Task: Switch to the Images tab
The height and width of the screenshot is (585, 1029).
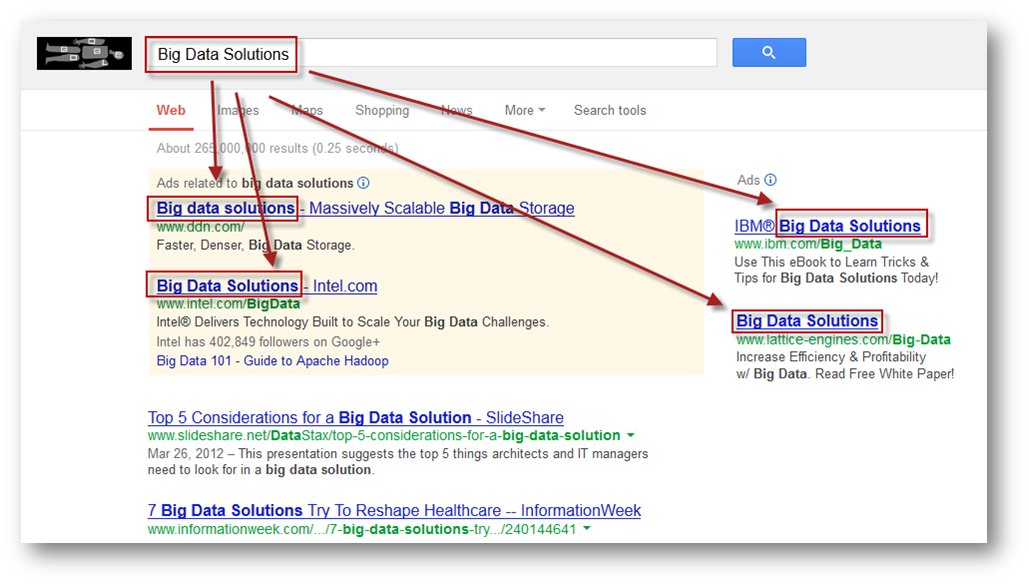Action: pos(238,110)
